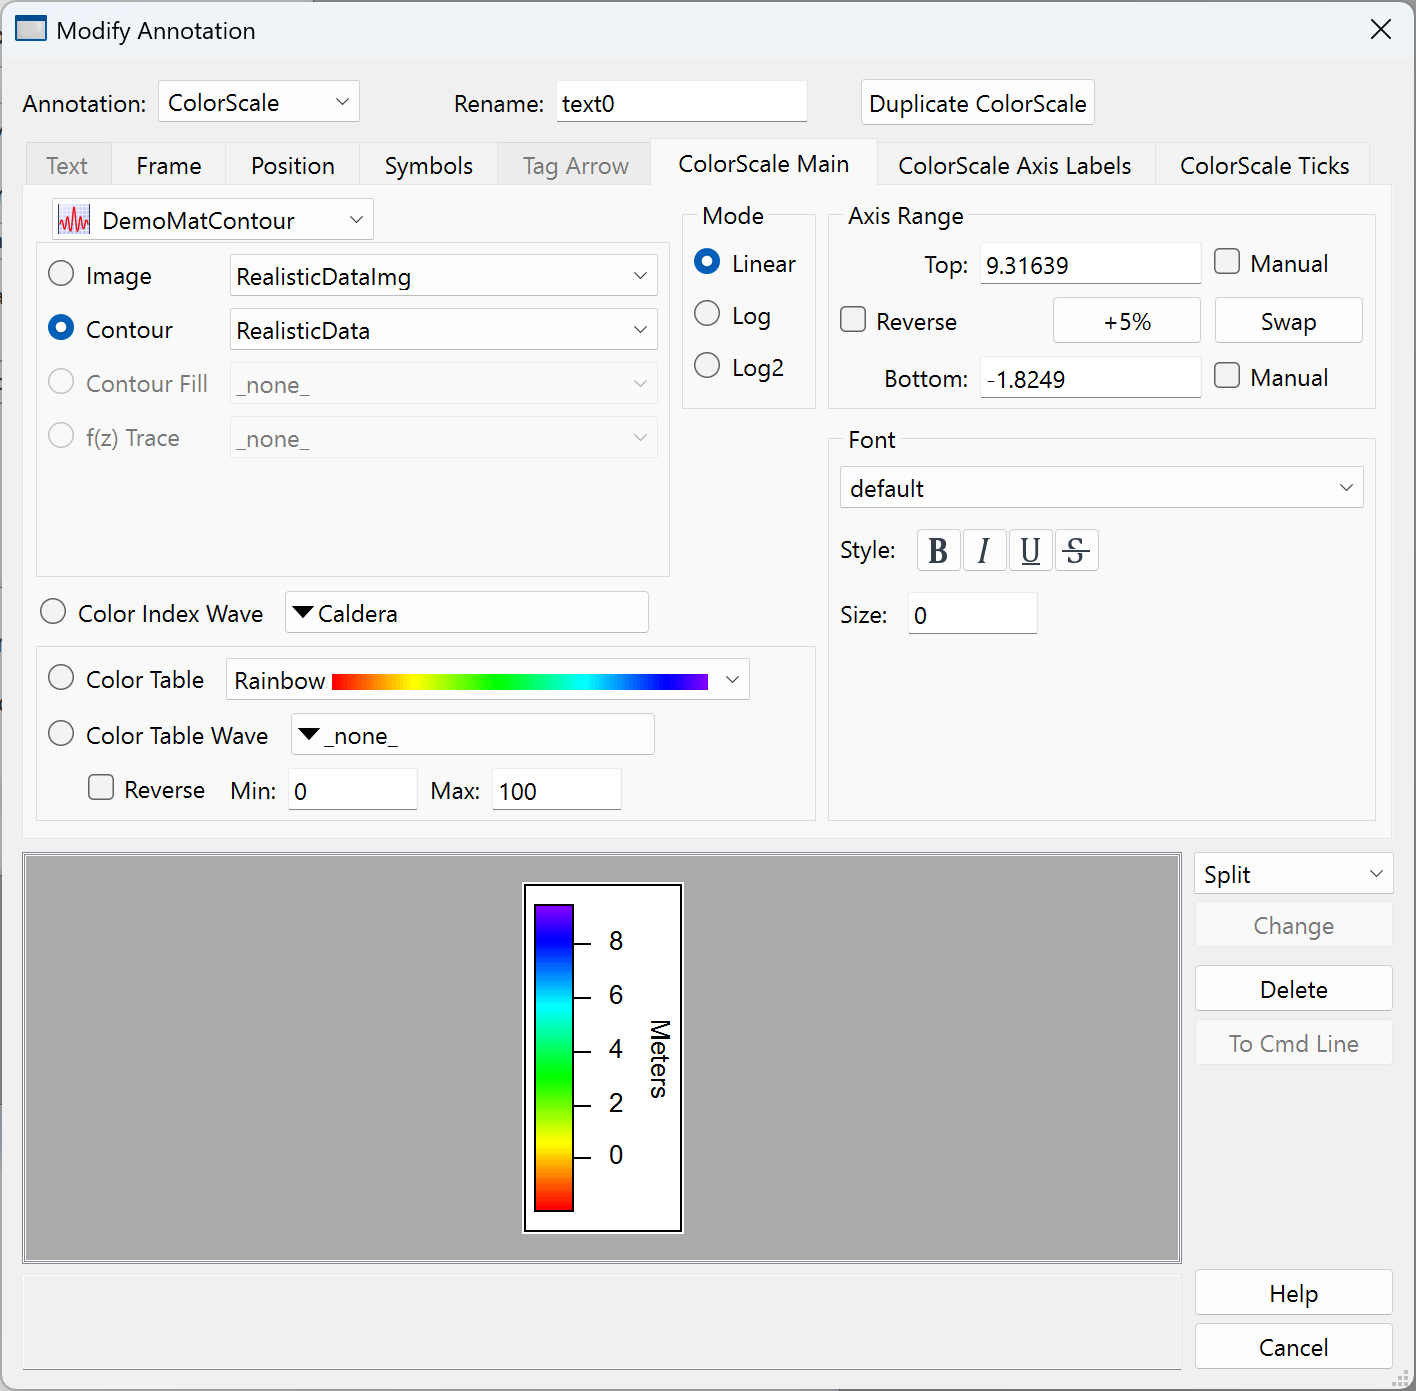Click the DemoMatContour graph icon
The width and height of the screenshot is (1416, 1391).
74,220
